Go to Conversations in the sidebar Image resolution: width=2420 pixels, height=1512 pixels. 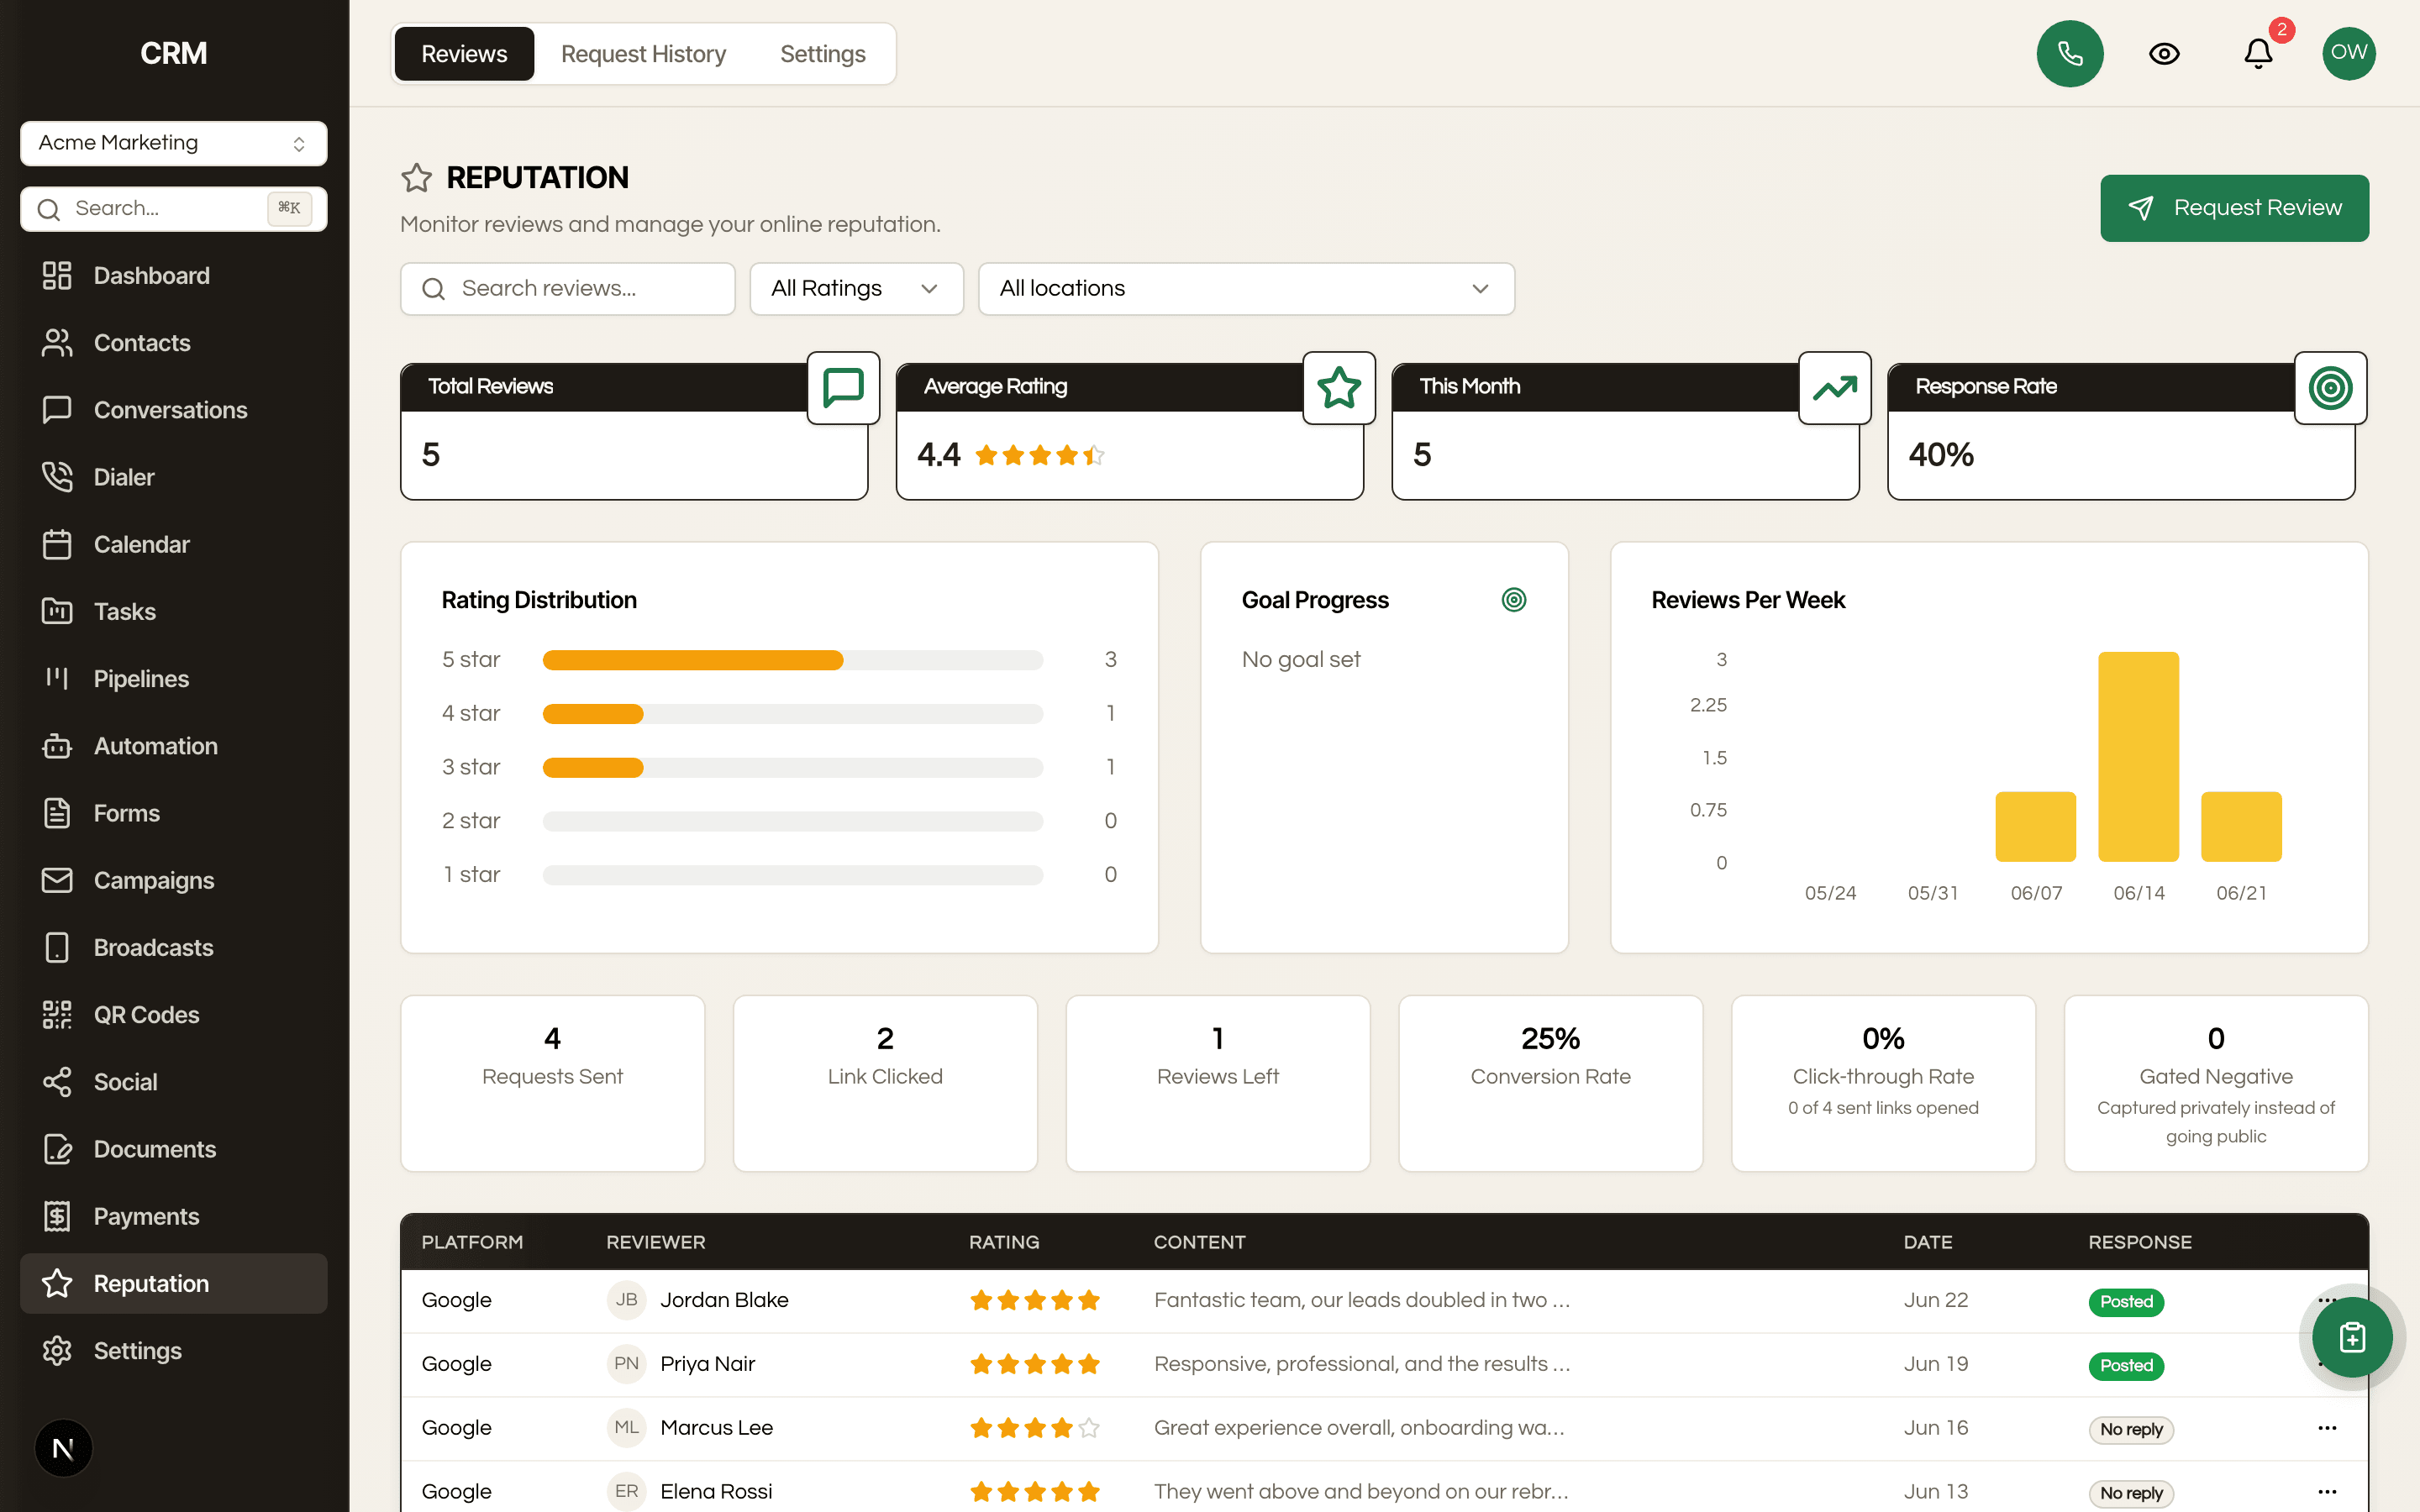[173, 410]
